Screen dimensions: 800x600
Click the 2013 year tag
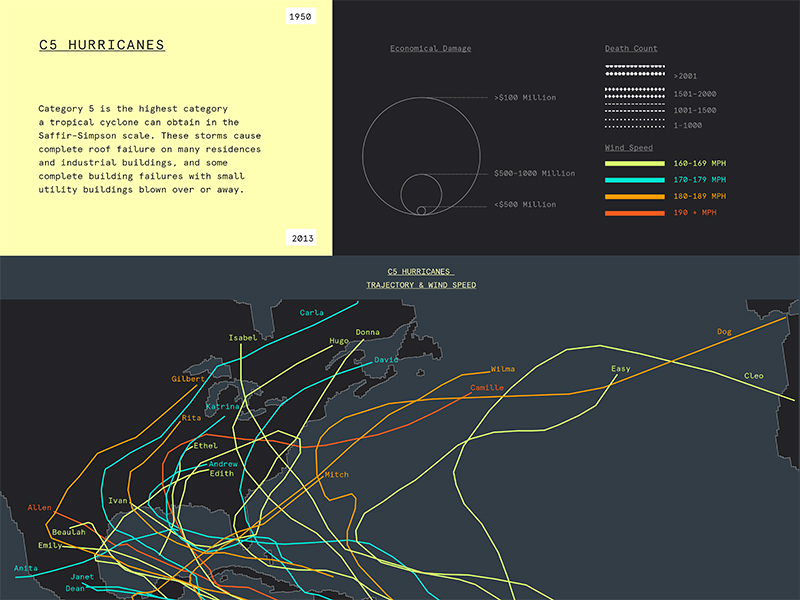[x=301, y=238]
